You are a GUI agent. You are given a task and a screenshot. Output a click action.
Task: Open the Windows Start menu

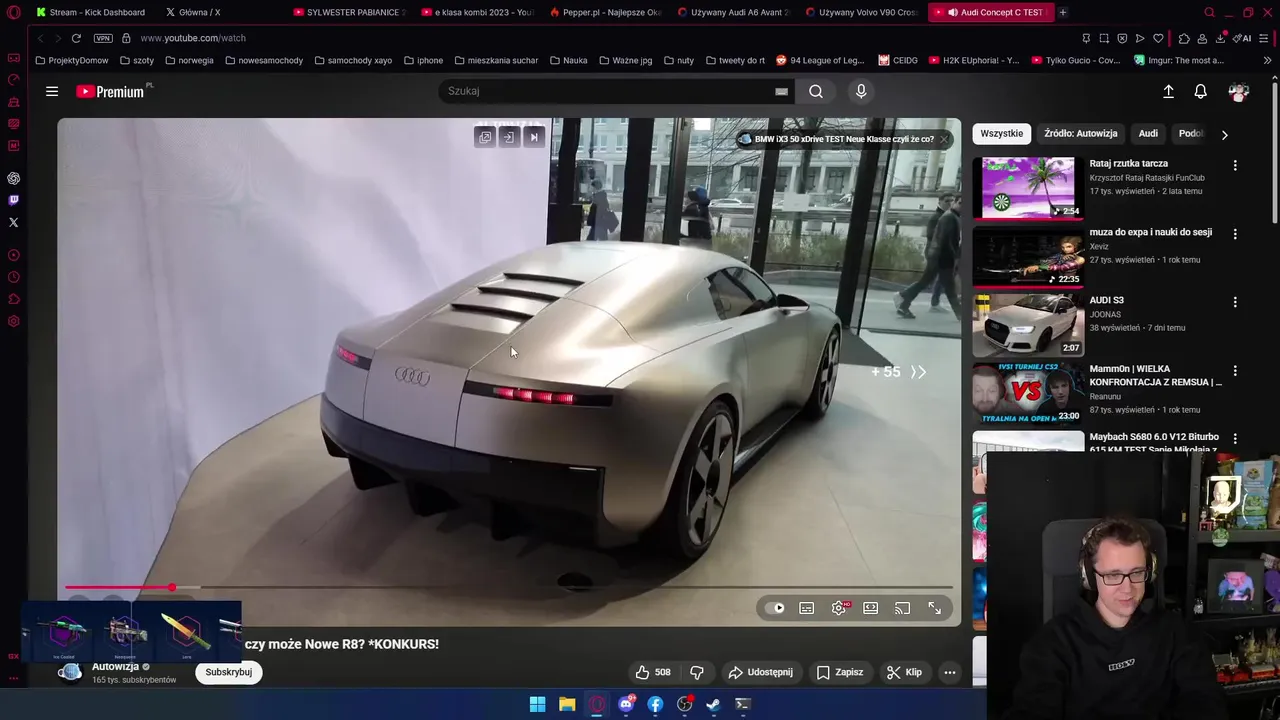pos(537,704)
